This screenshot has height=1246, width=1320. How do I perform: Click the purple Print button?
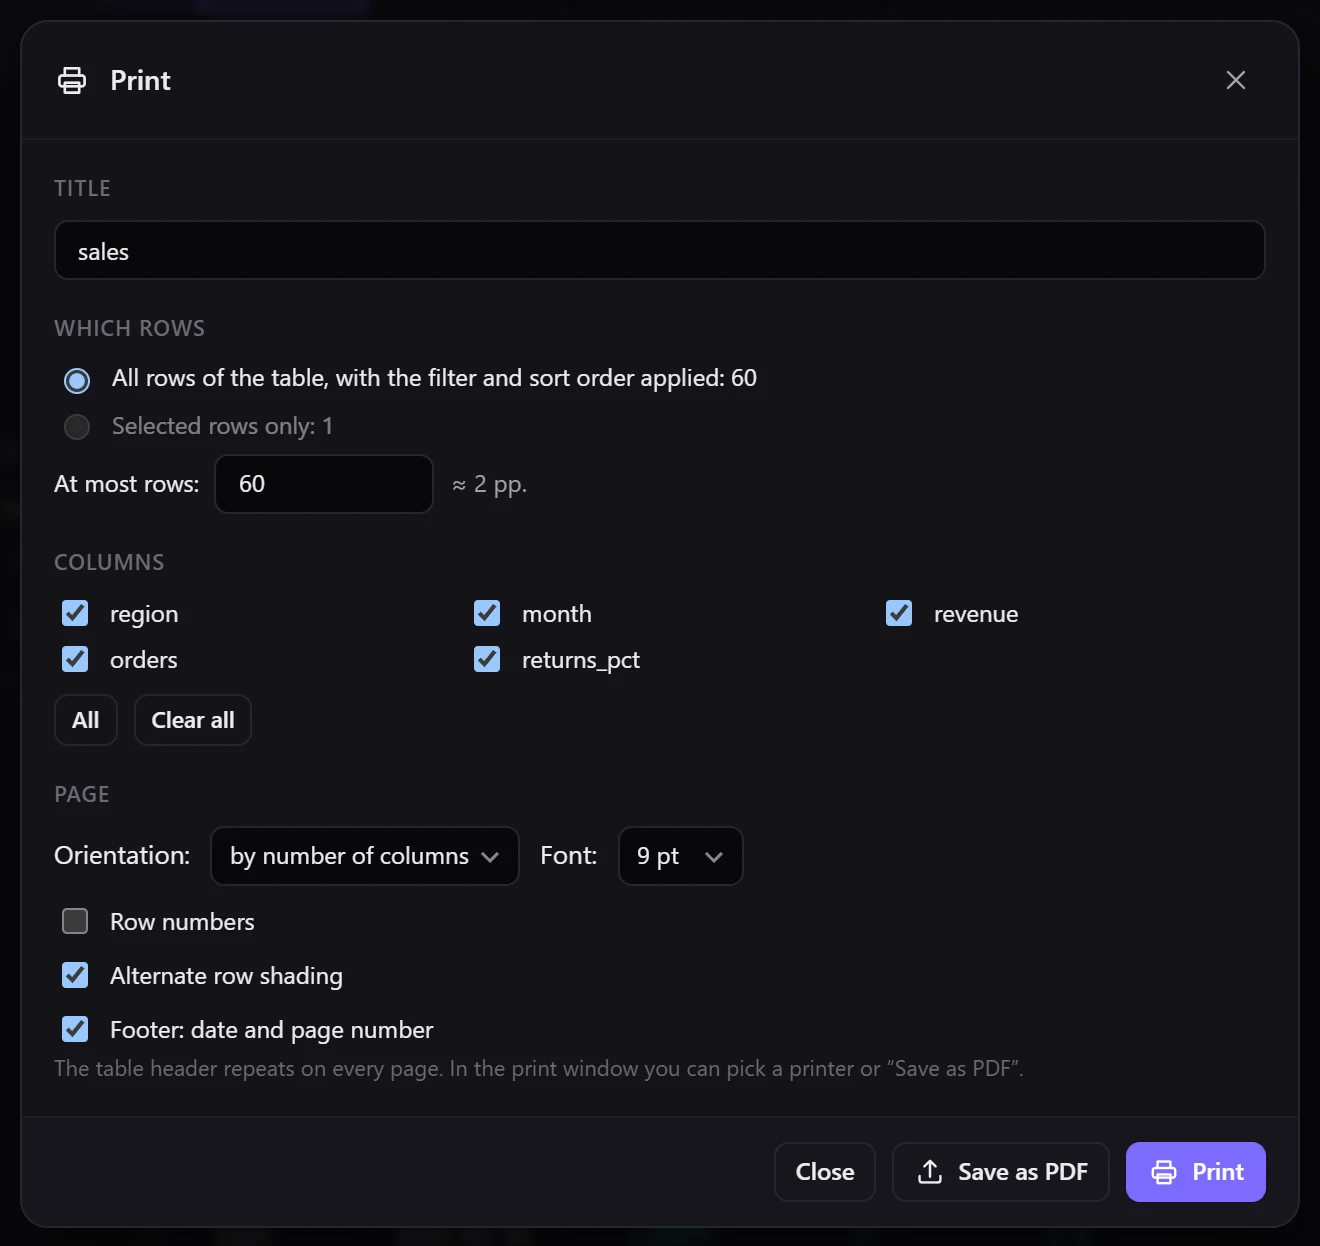tap(1196, 1172)
